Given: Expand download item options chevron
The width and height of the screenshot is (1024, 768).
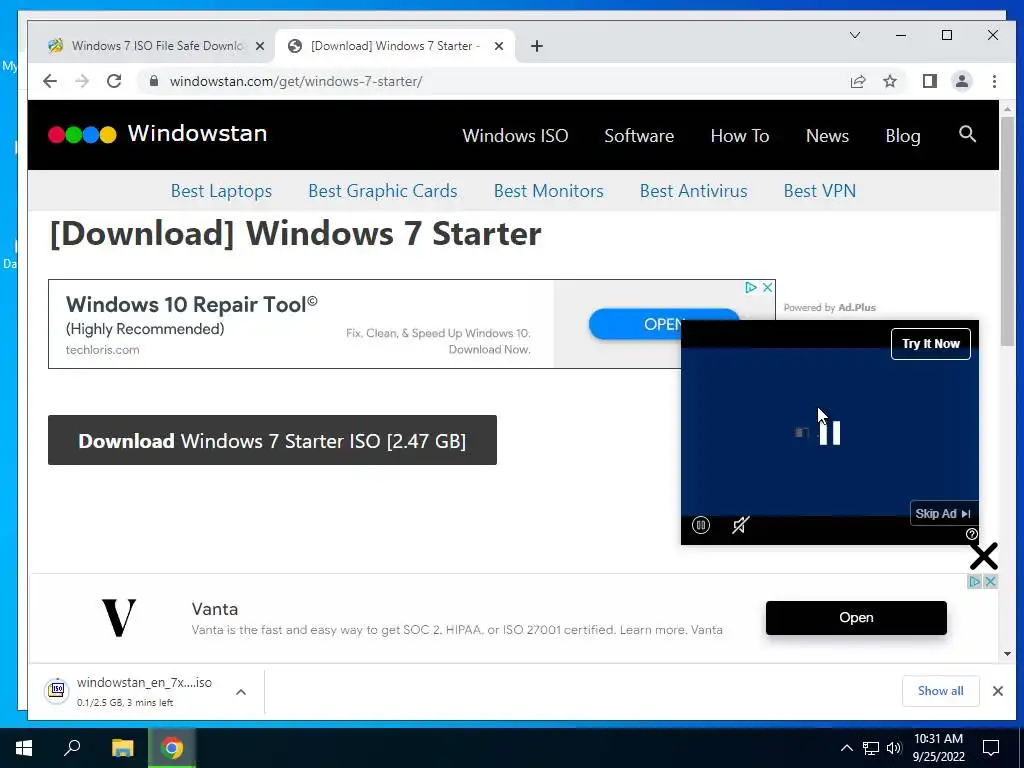Looking at the screenshot, I should (241, 692).
